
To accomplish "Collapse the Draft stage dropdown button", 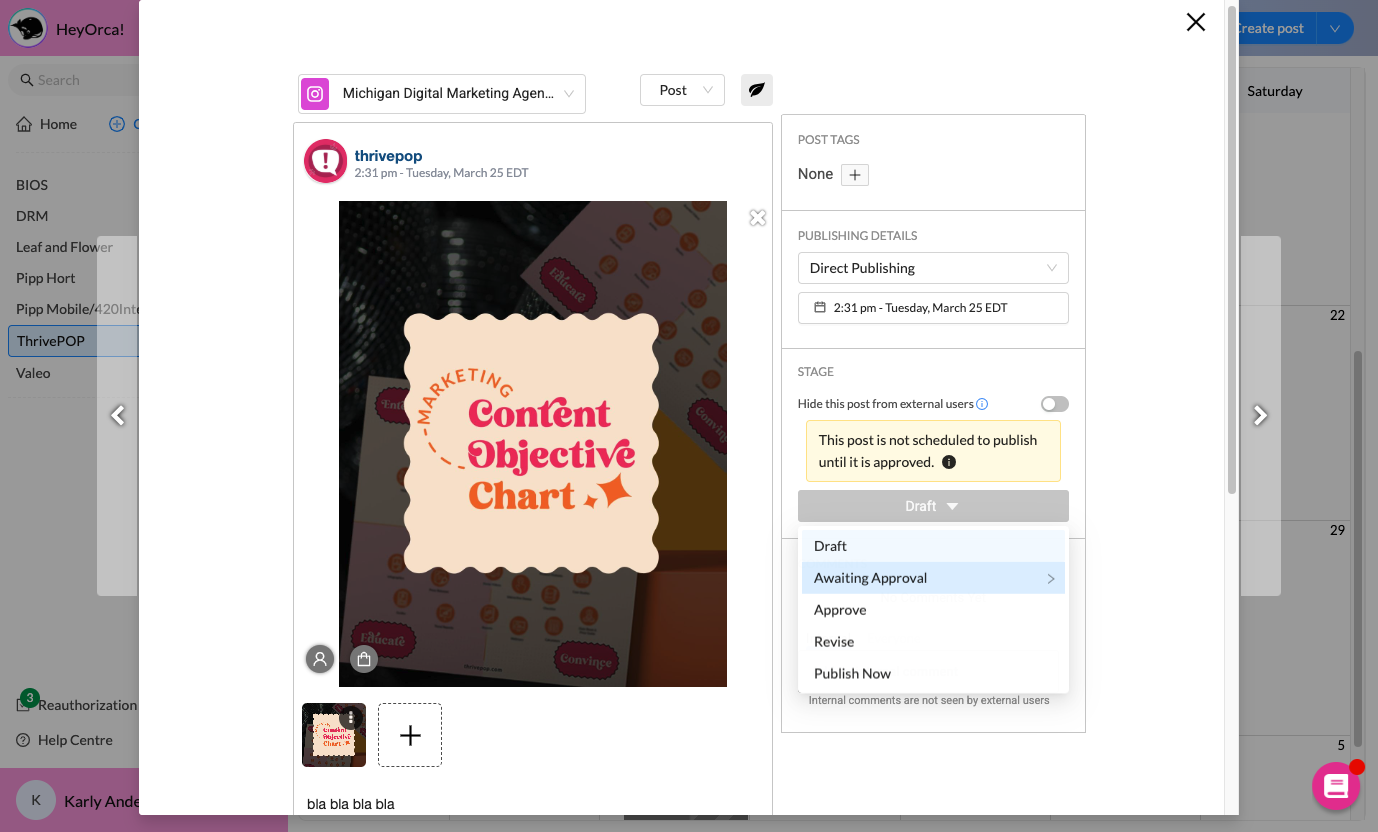I will click(x=933, y=506).
